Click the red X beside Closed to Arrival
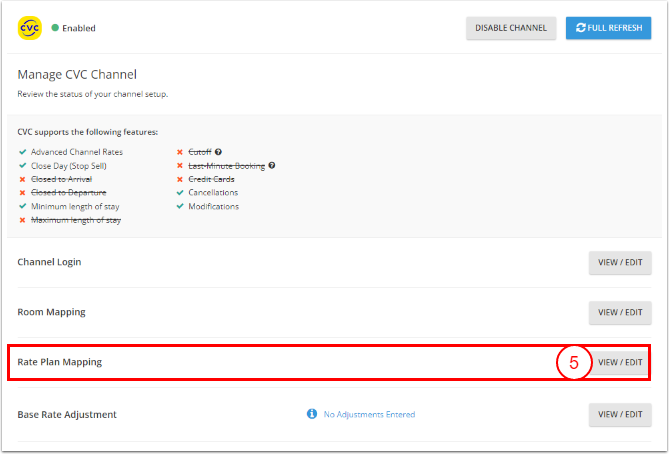The width and height of the screenshot is (669, 454). 22,179
